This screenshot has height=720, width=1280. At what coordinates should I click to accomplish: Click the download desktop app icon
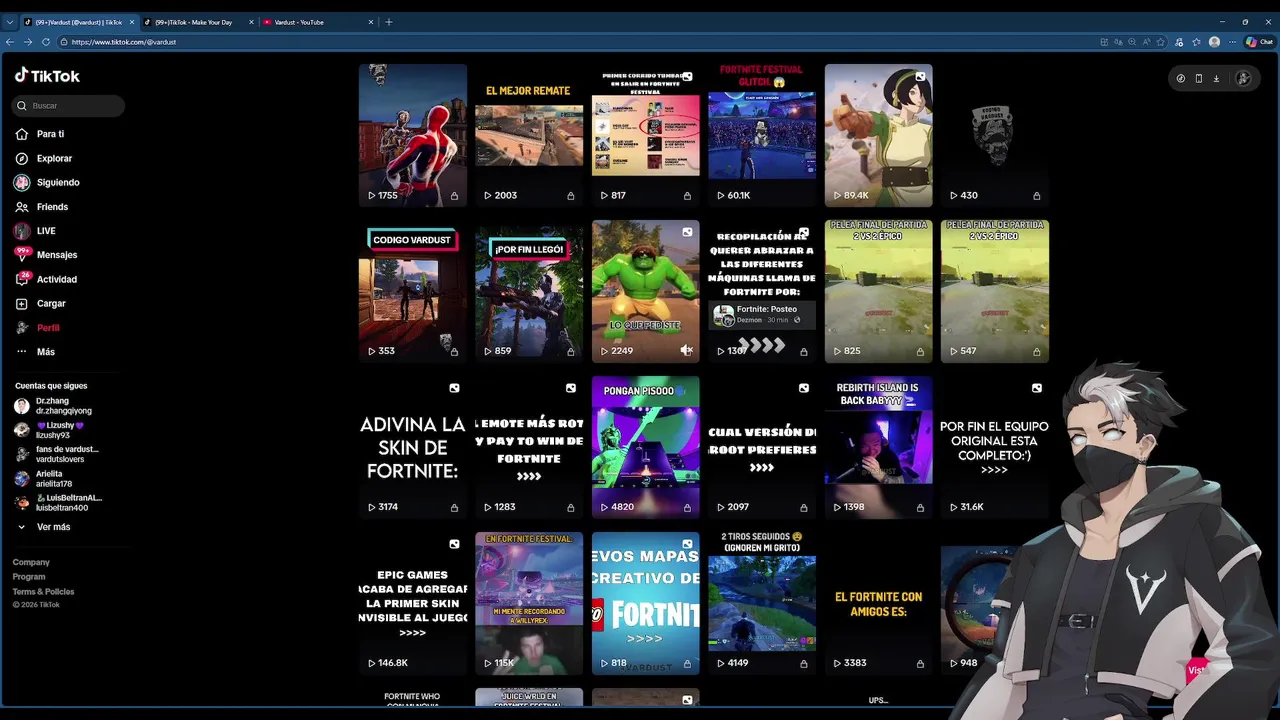point(1216,78)
